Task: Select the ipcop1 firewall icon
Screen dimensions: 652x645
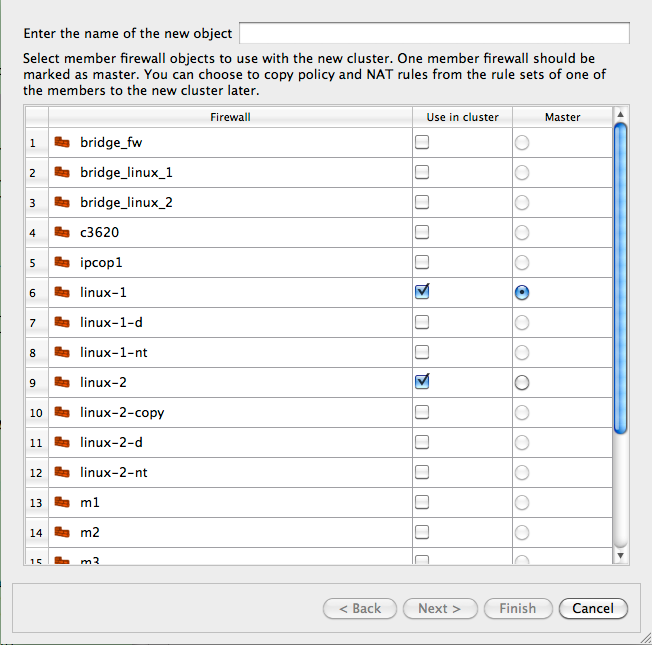Action: 62,263
